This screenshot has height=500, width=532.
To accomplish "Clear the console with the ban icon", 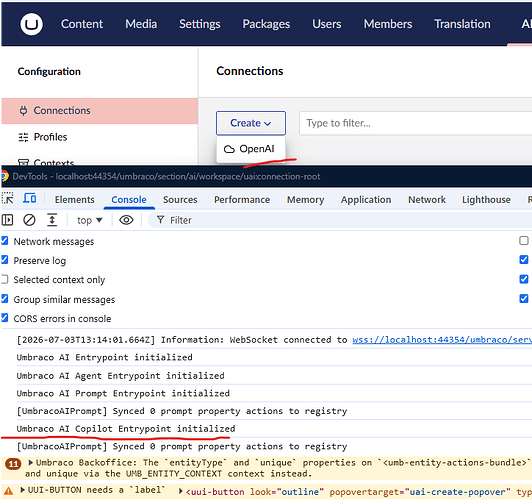I will pos(29,220).
